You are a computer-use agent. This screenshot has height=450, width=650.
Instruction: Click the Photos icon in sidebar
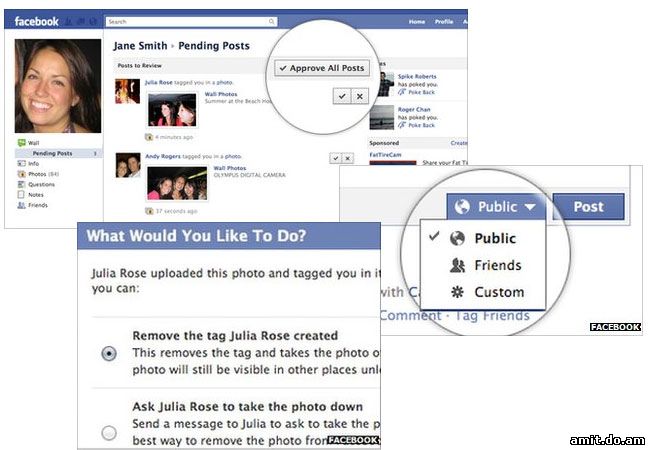point(22,174)
